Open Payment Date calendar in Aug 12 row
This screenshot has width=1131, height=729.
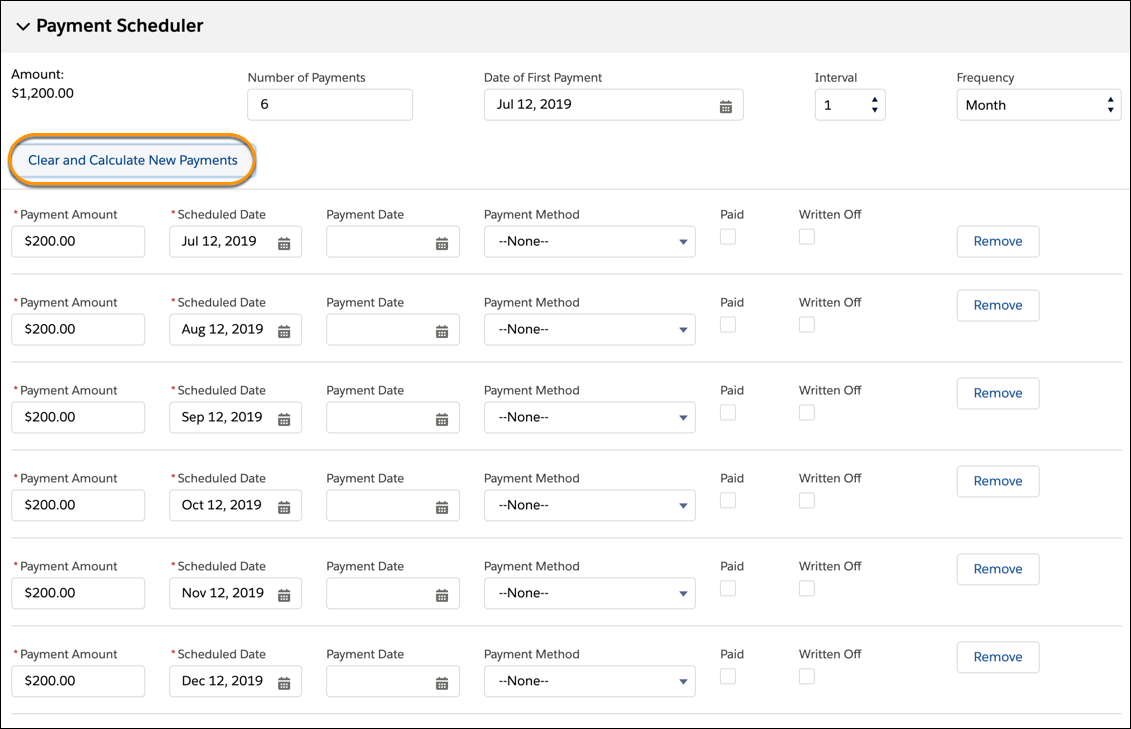tap(442, 332)
